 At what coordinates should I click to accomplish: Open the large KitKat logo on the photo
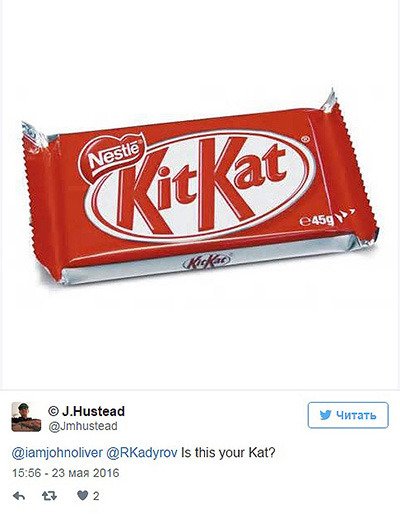coord(200,185)
